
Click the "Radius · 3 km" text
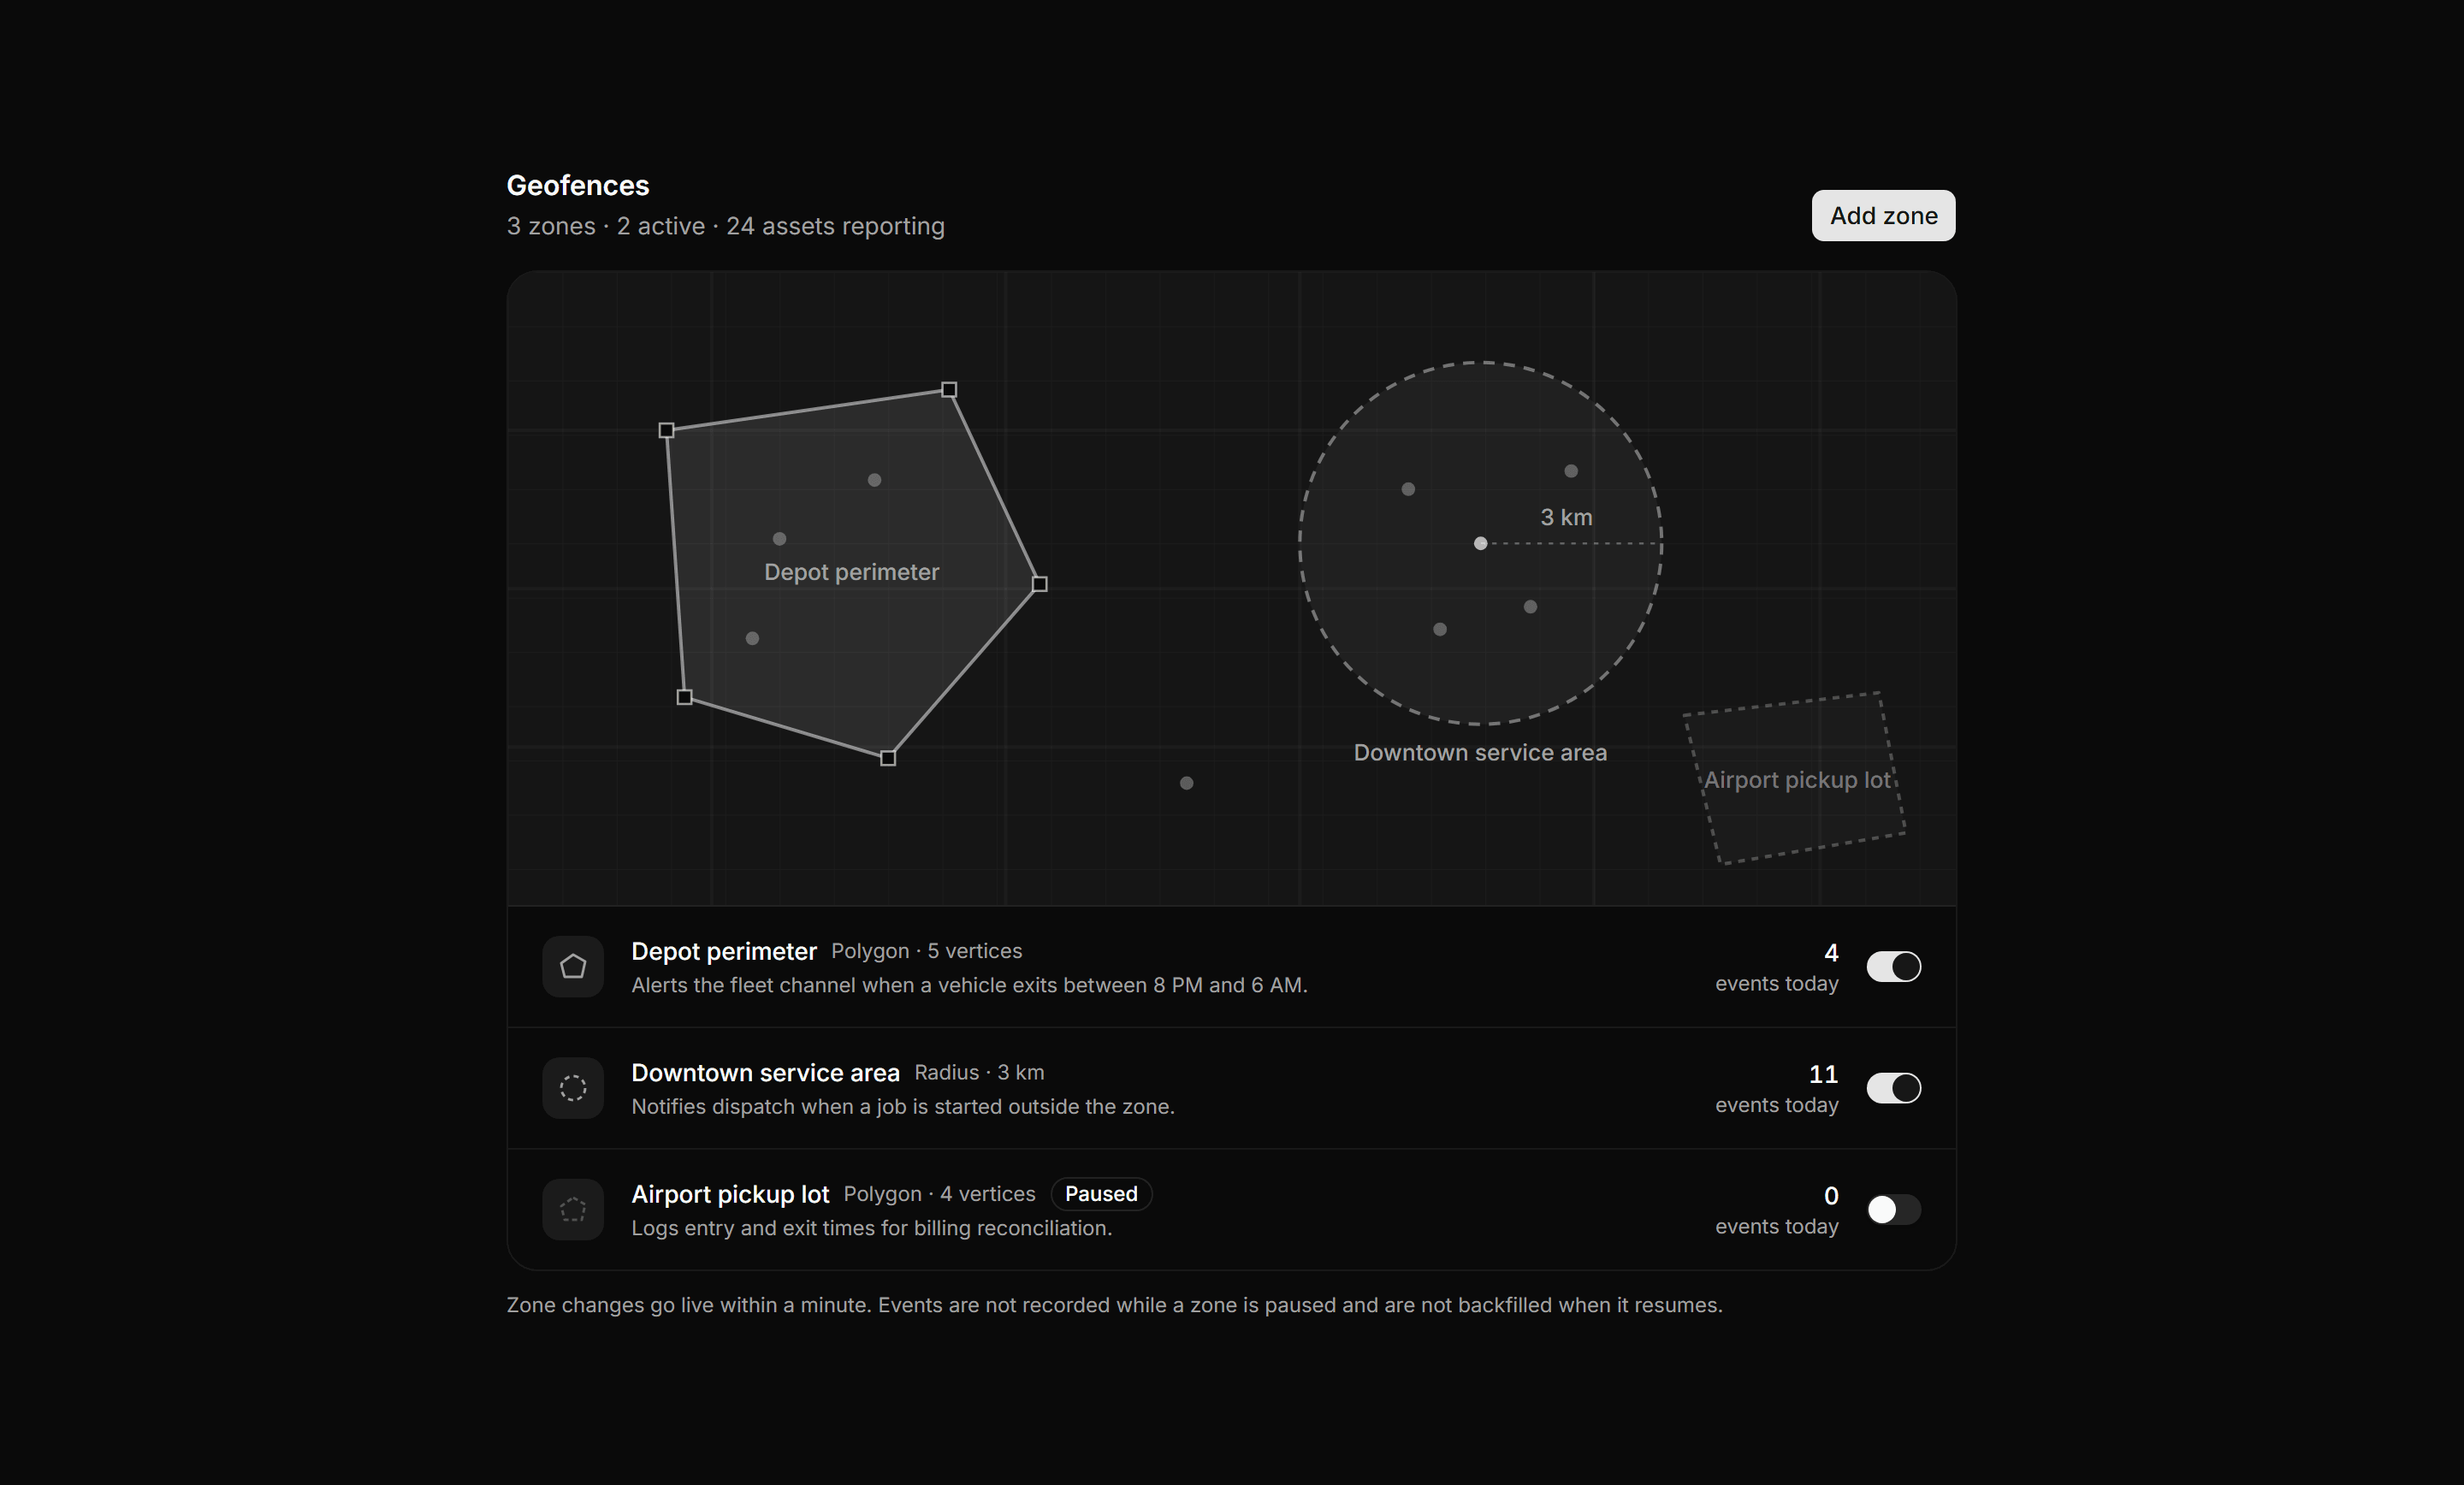[979, 1072]
